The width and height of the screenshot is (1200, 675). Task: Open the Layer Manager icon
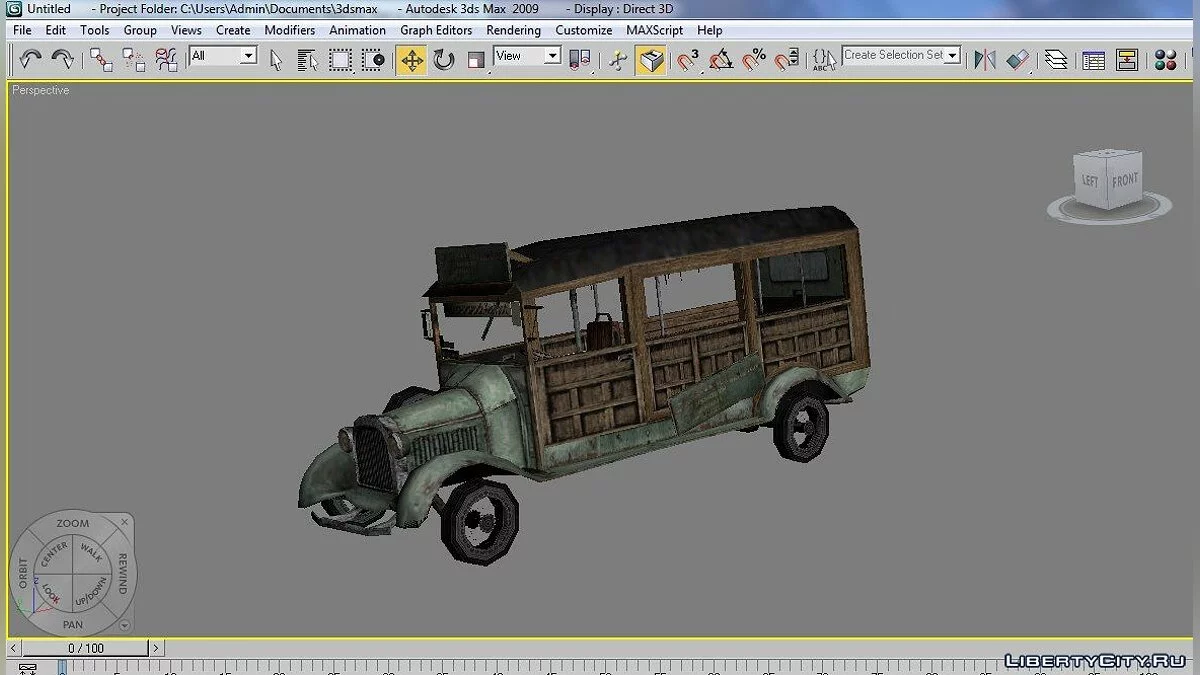coord(1056,60)
